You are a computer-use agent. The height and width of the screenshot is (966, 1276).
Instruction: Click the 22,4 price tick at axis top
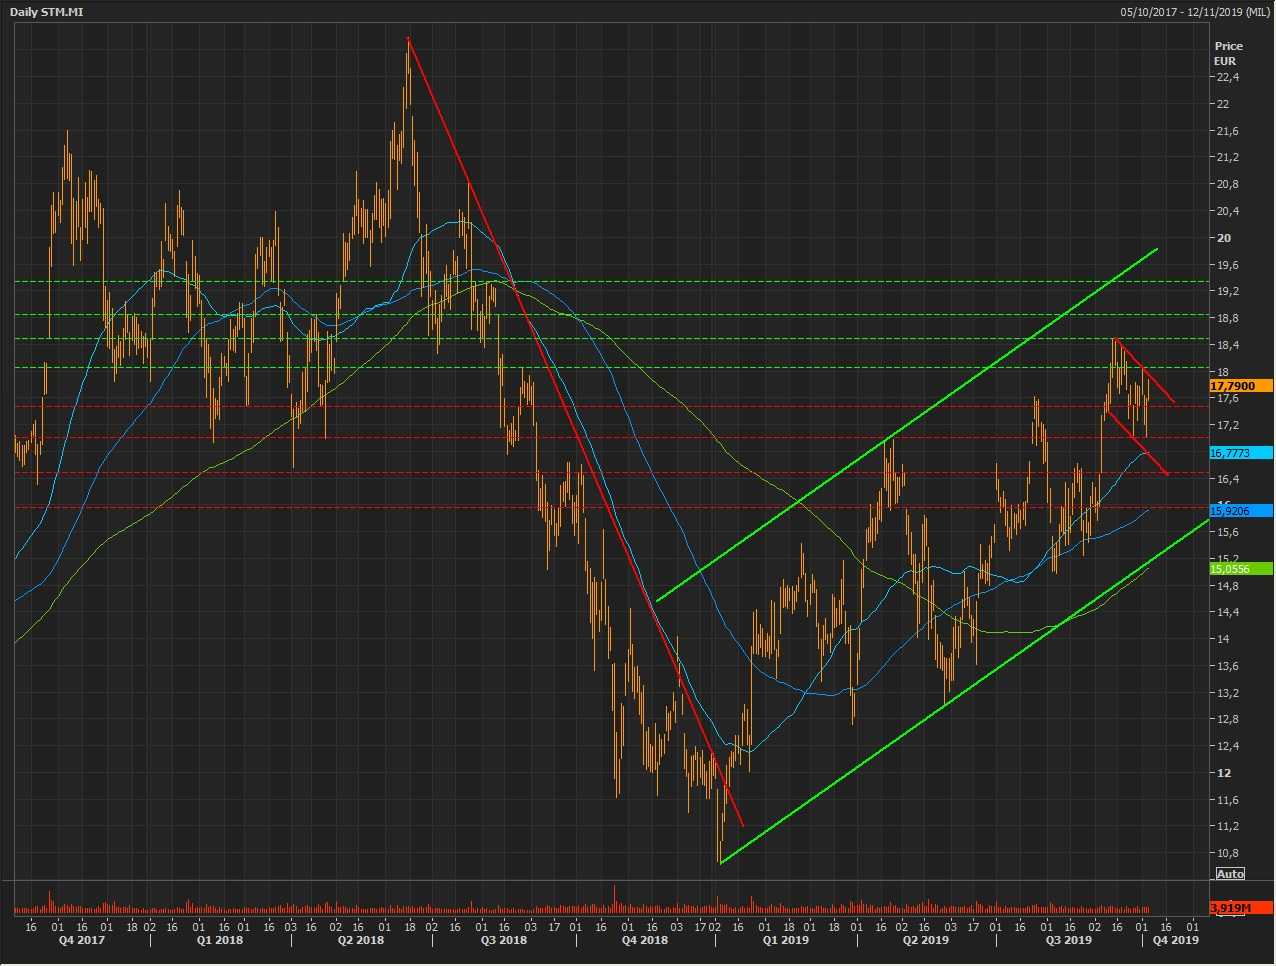pos(1227,78)
